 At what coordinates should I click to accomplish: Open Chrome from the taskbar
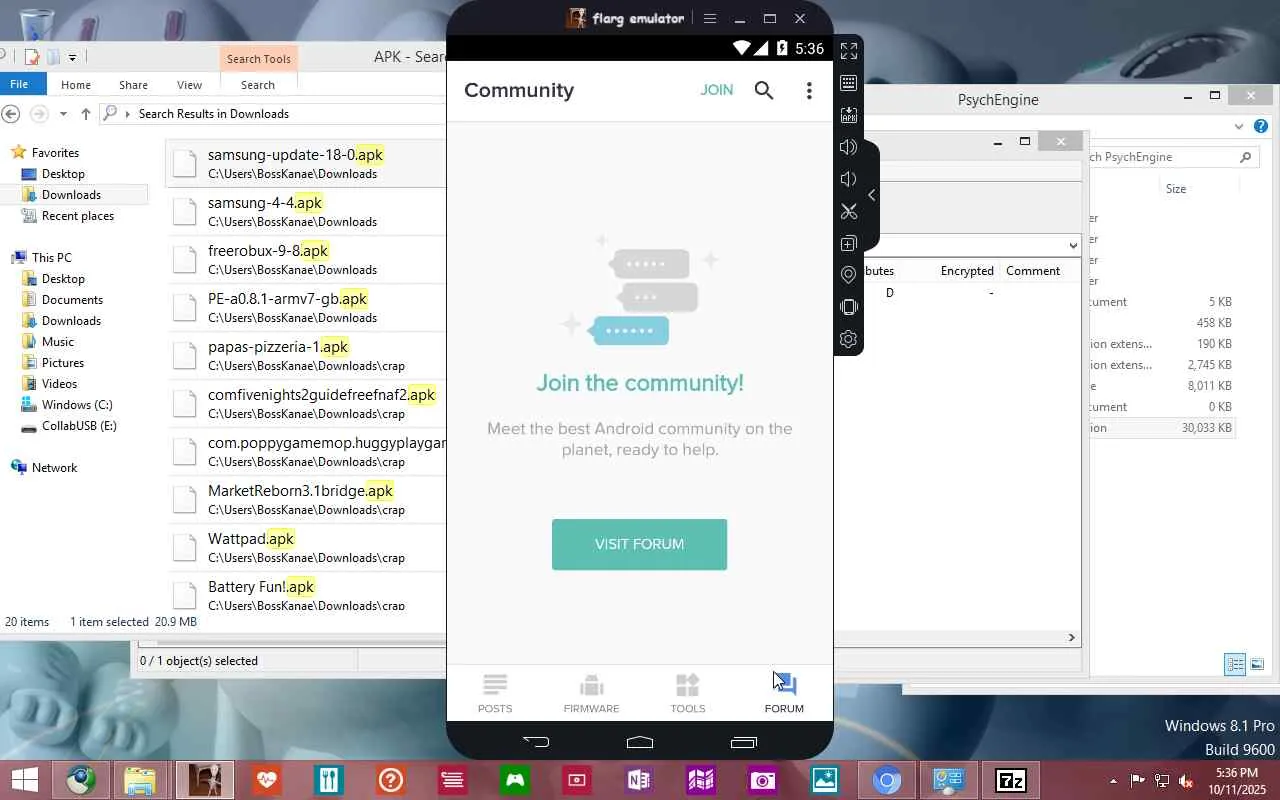[887, 780]
